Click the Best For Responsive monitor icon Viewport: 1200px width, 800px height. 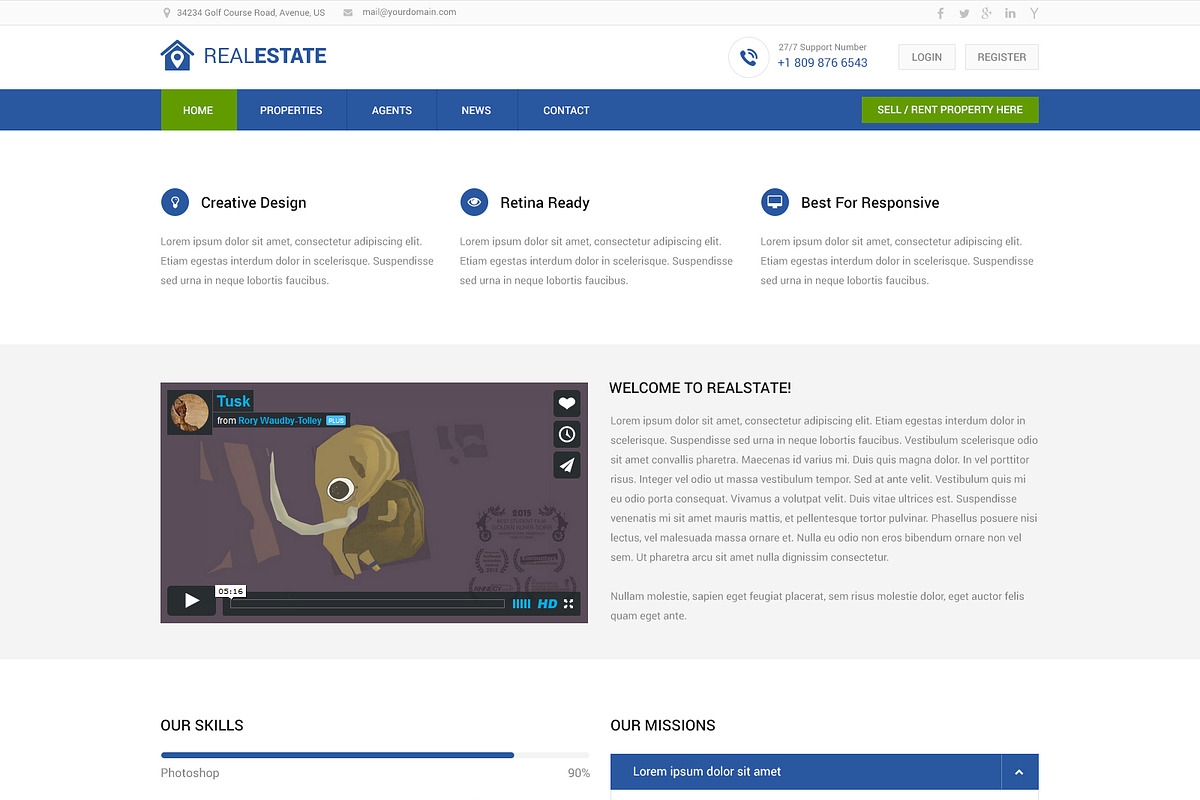pyautogui.click(x=774, y=202)
